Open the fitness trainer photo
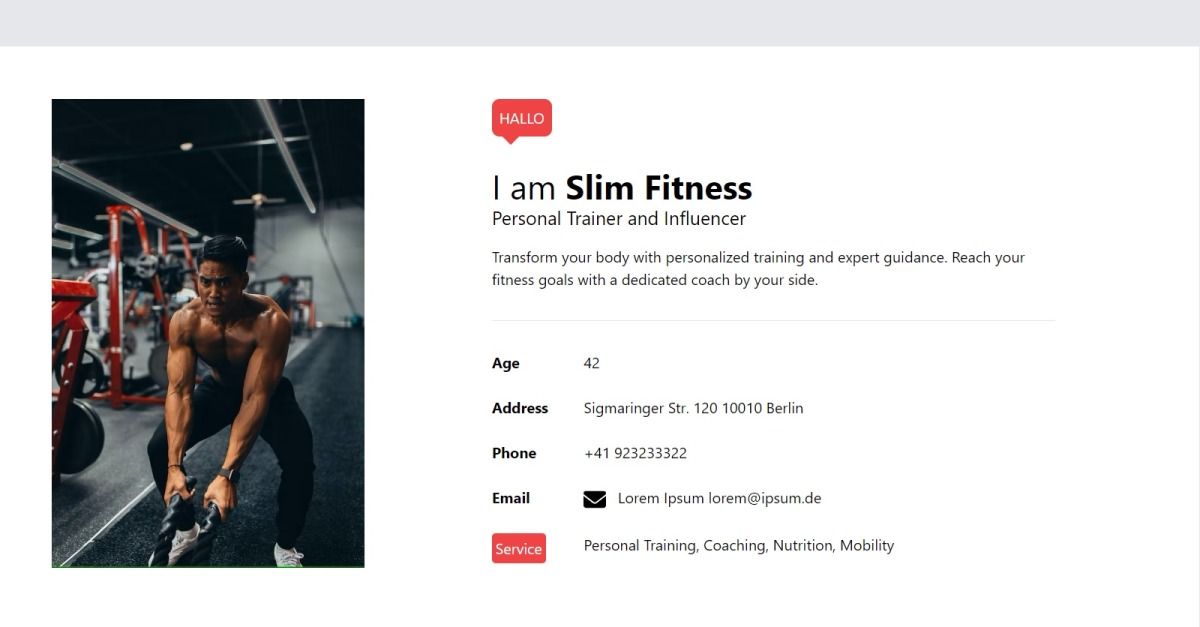1200x627 pixels. pyautogui.click(x=208, y=333)
